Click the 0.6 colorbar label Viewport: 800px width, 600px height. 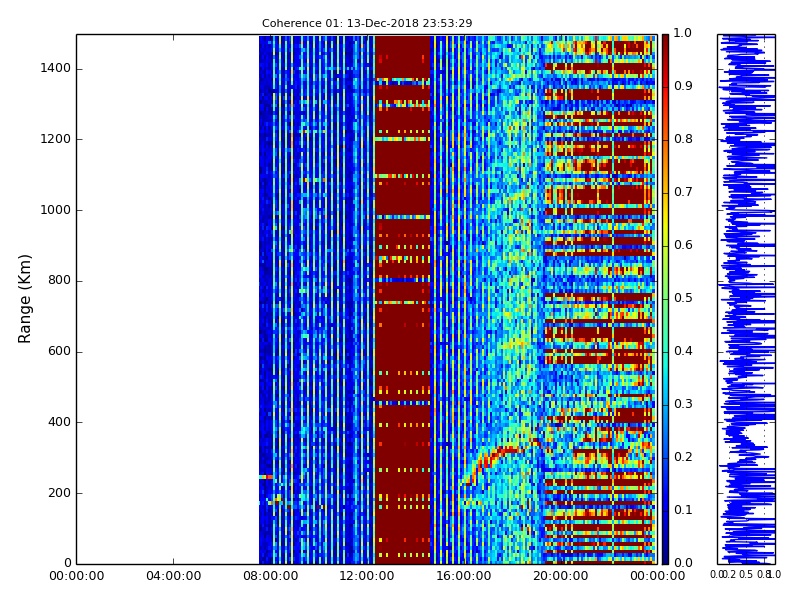point(683,245)
